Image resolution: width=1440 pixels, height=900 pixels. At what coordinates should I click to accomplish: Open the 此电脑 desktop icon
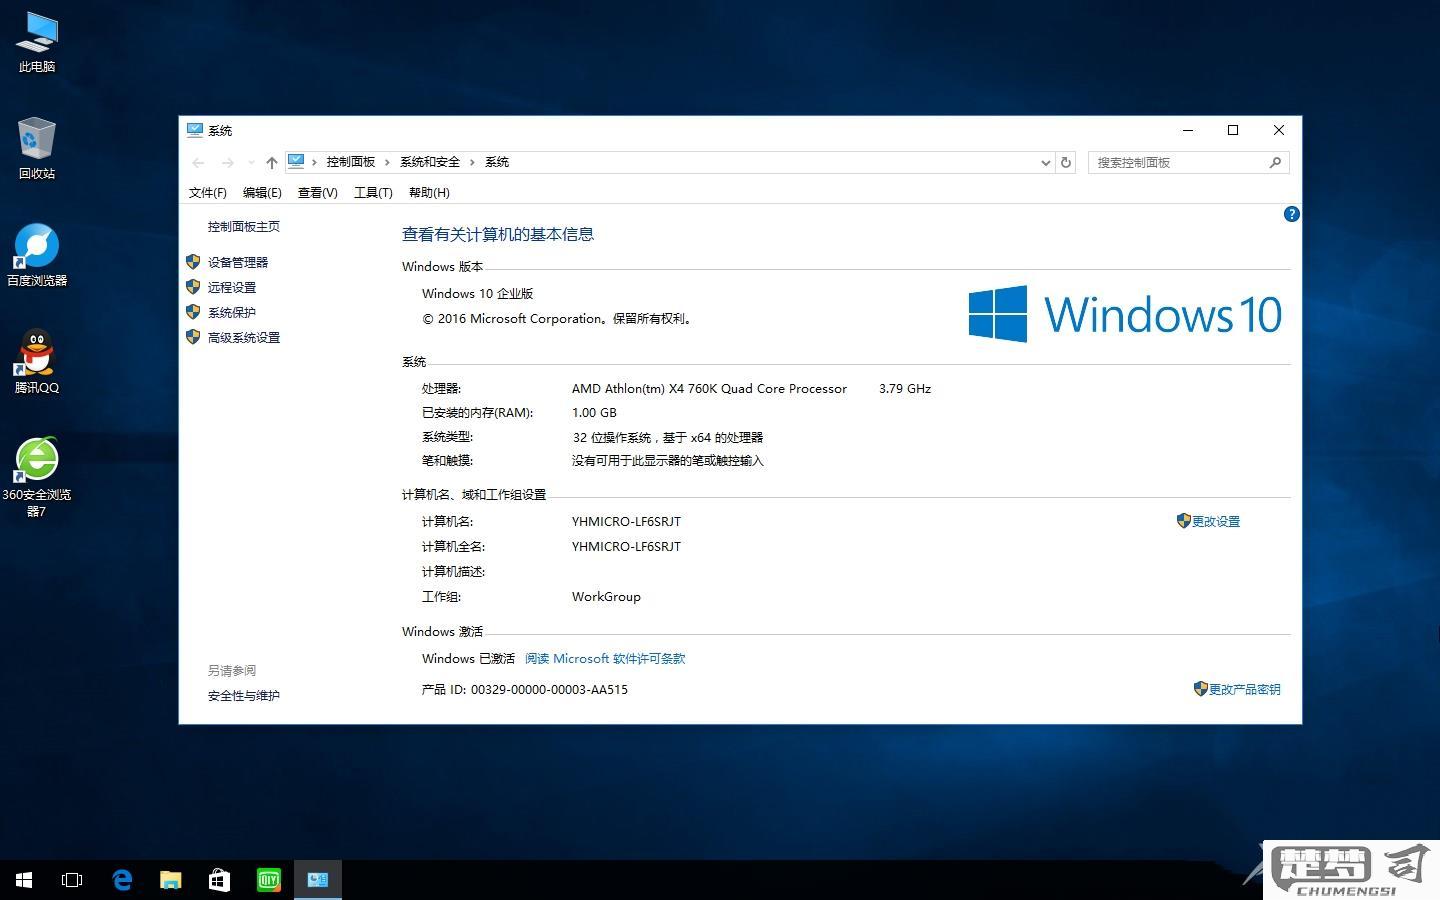(37, 42)
